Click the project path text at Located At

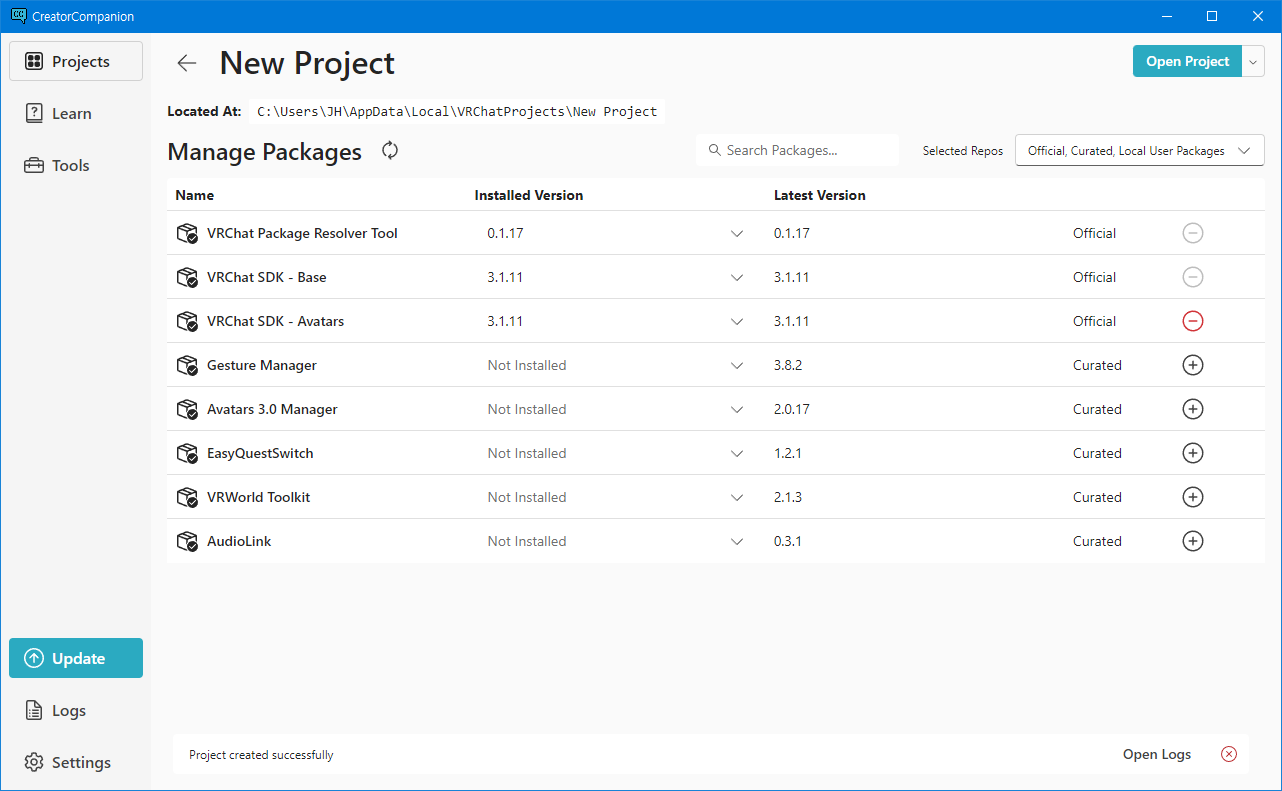pyautogui.click(x=457, y=111)
